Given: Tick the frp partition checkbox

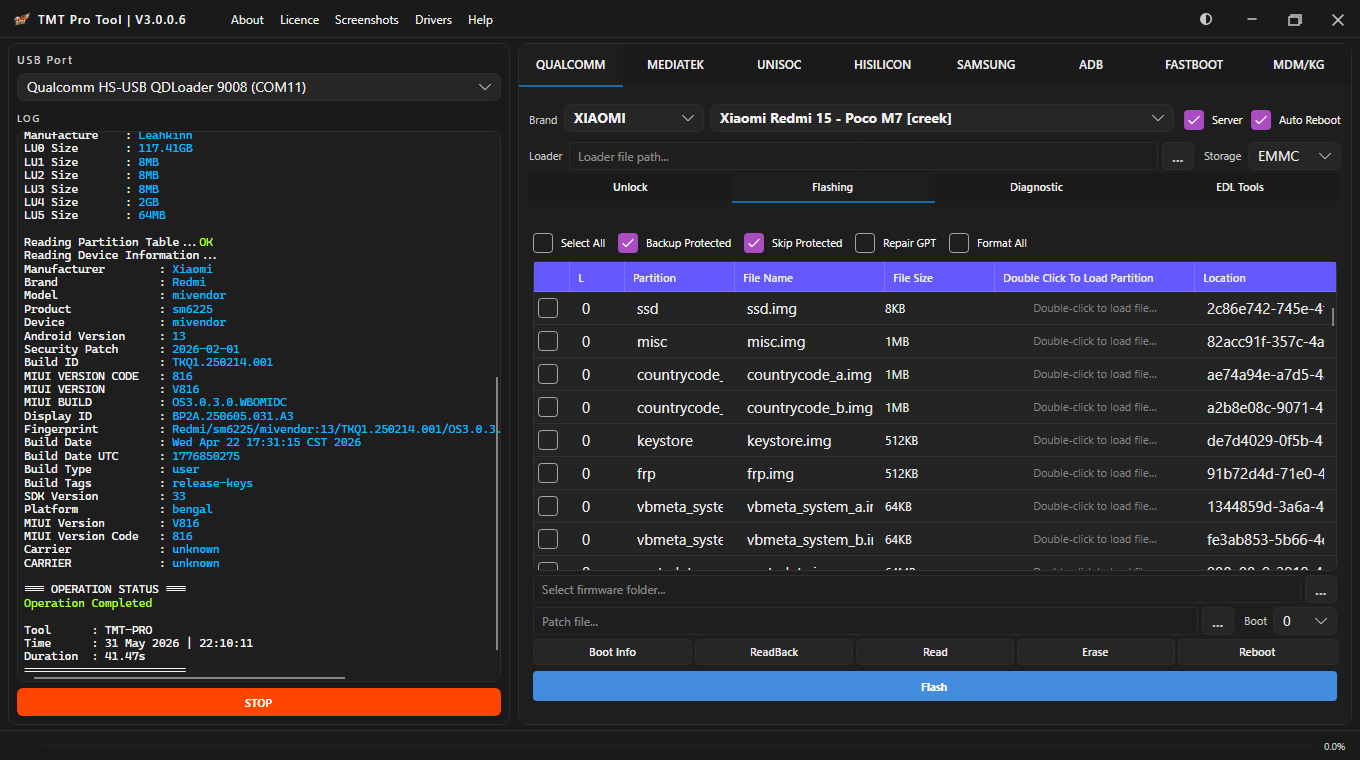Looking at the screenshot, I should click(548, 473).
